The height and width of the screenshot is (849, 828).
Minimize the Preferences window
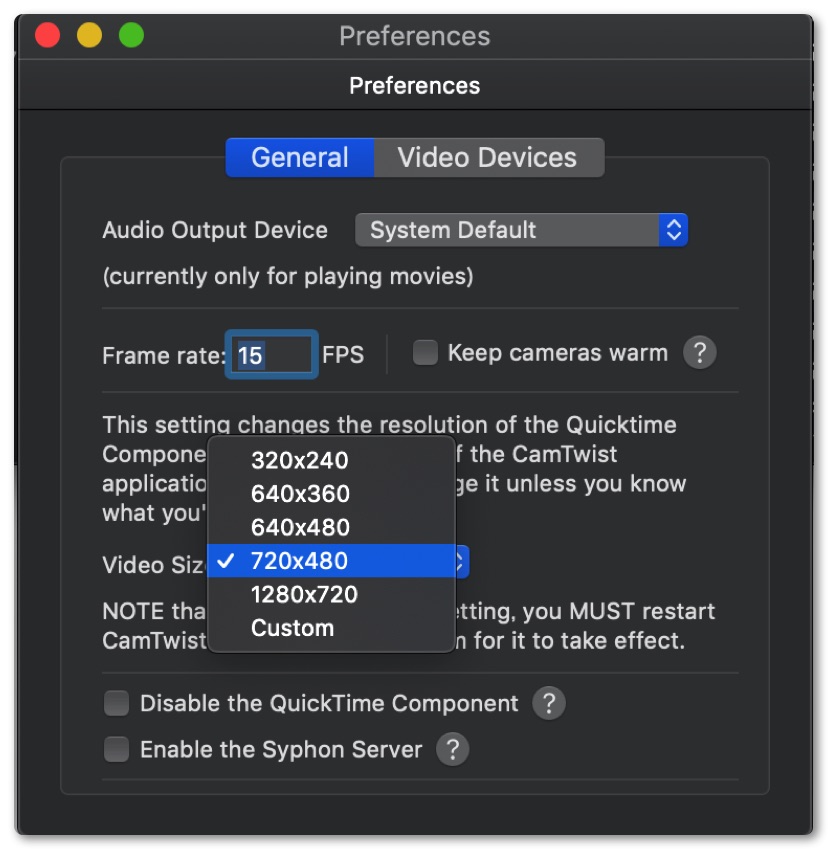coord(89,36)
